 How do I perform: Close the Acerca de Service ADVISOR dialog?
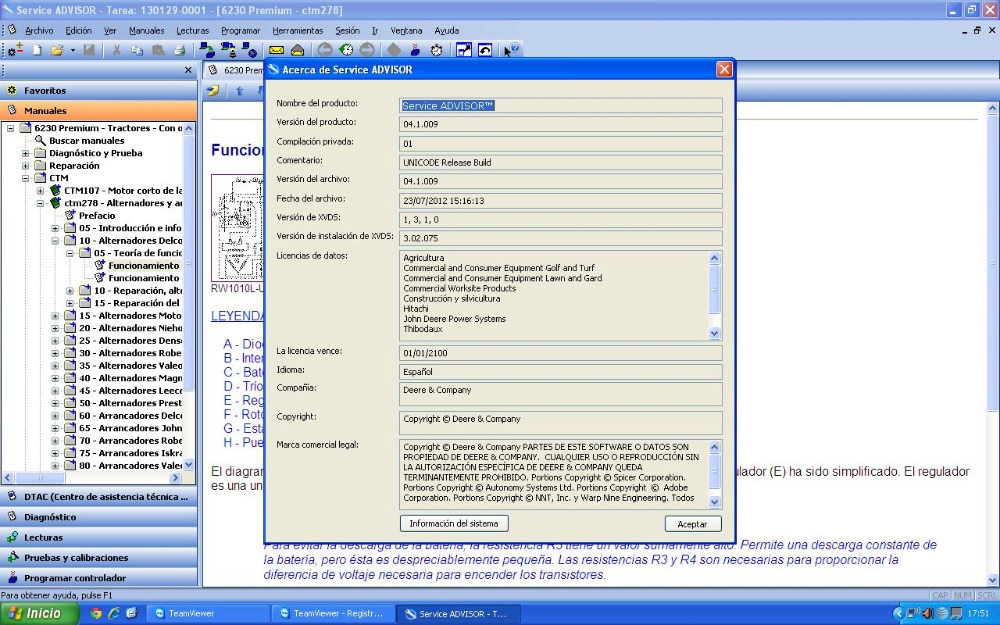724,70
